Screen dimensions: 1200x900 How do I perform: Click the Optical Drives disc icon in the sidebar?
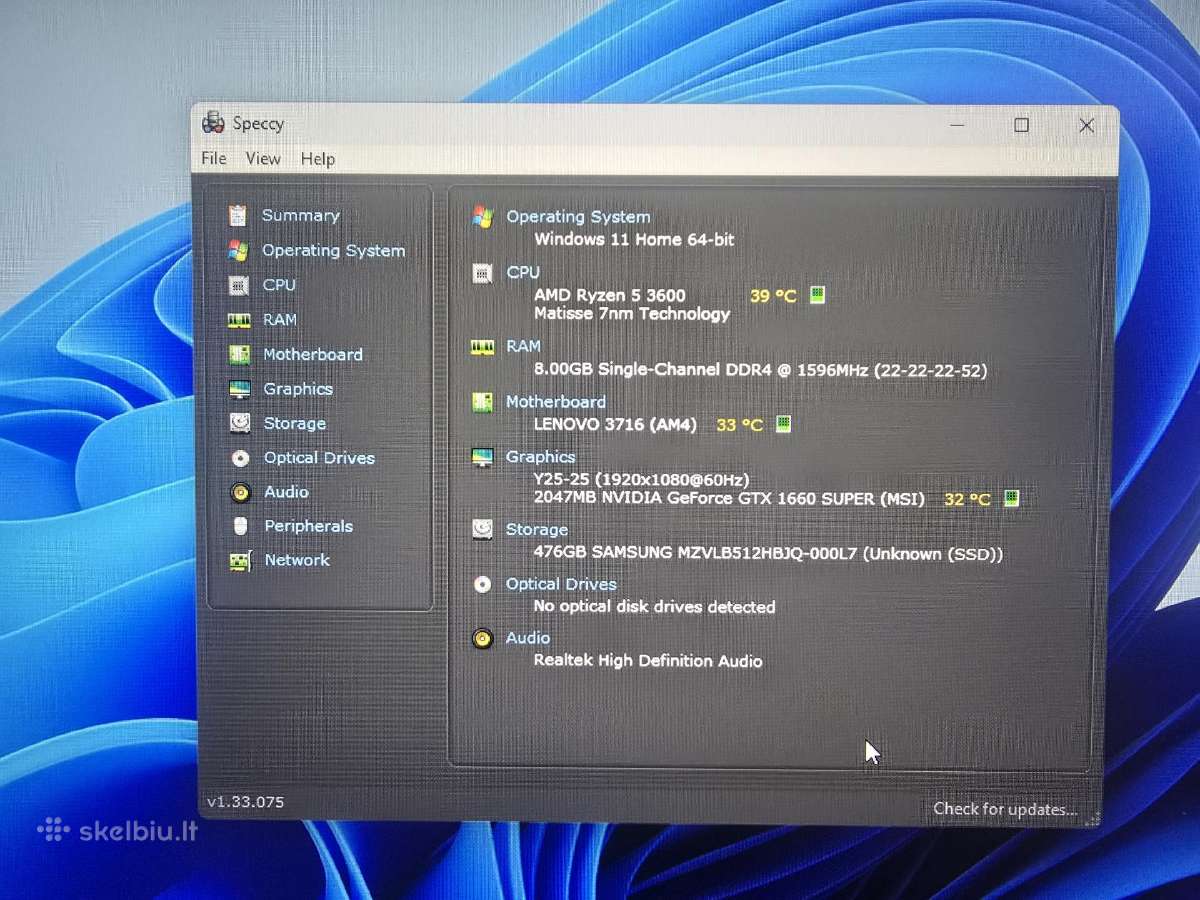tap(240, 458)
